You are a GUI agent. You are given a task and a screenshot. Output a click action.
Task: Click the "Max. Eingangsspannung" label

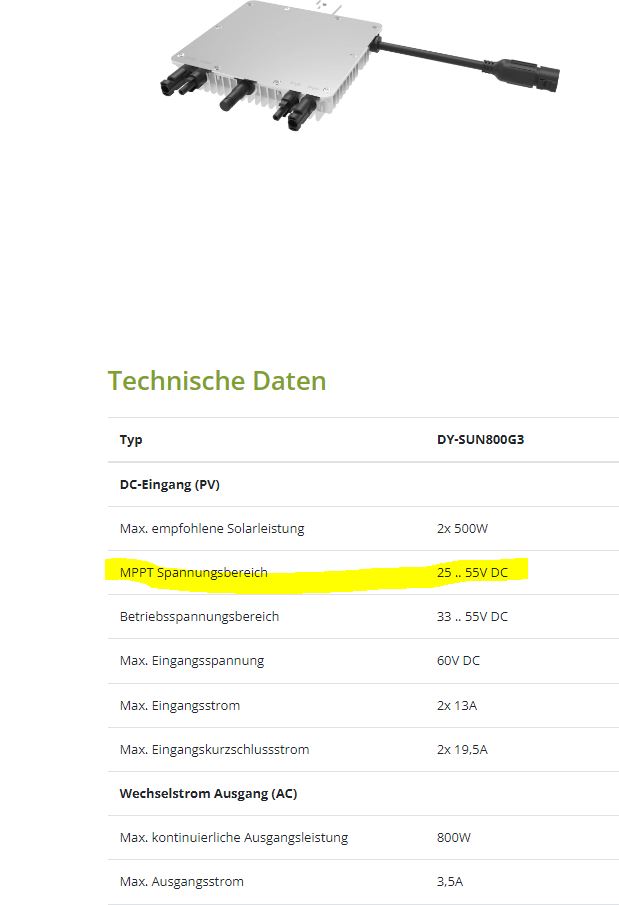click(192, 661)
